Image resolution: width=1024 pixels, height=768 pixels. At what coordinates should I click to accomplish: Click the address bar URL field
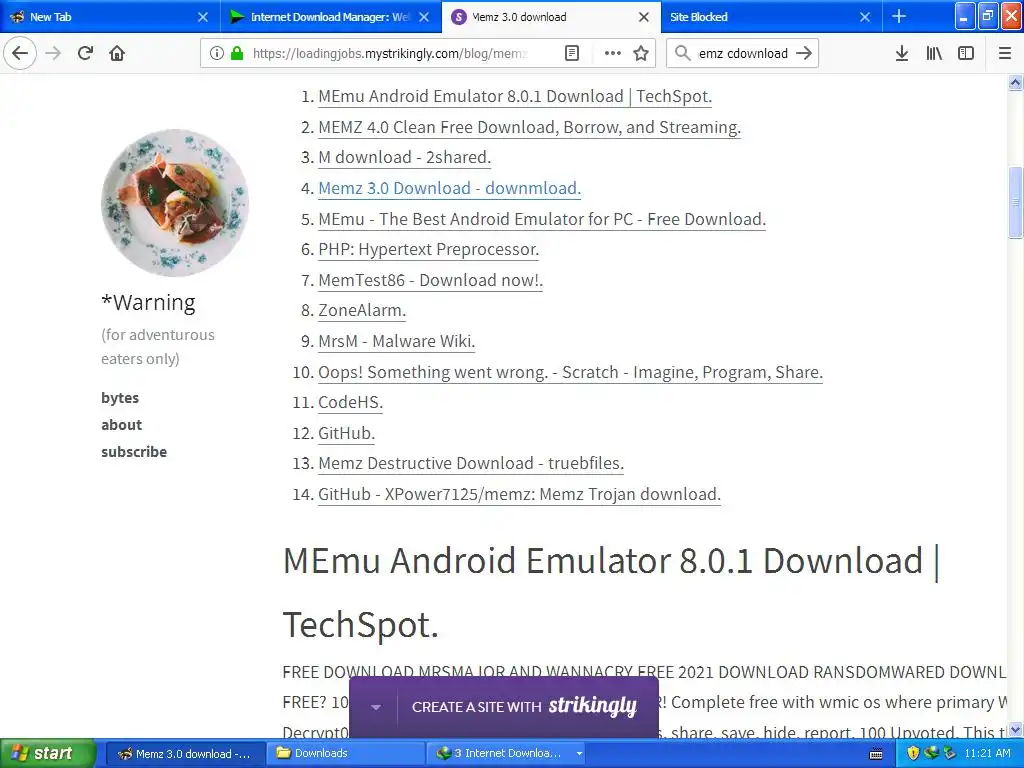point(392,53)
